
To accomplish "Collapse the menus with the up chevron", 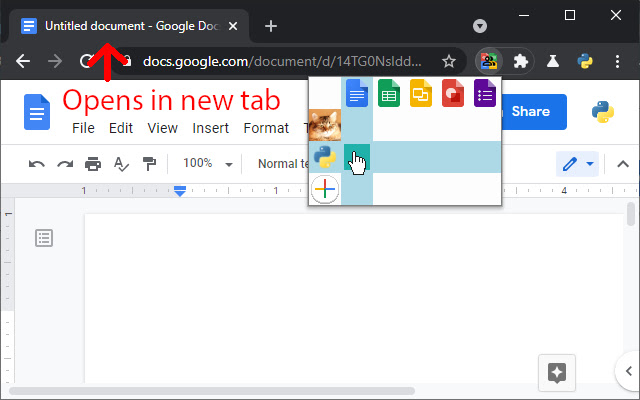I will tap(622, 164).
